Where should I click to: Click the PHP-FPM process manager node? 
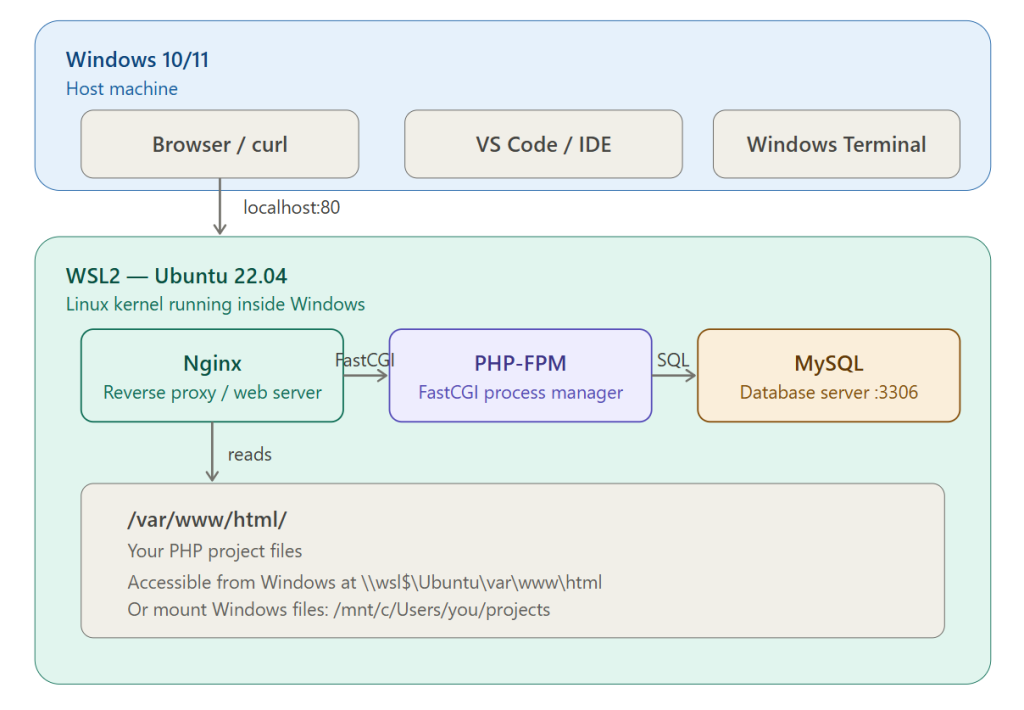click(520, 376)
